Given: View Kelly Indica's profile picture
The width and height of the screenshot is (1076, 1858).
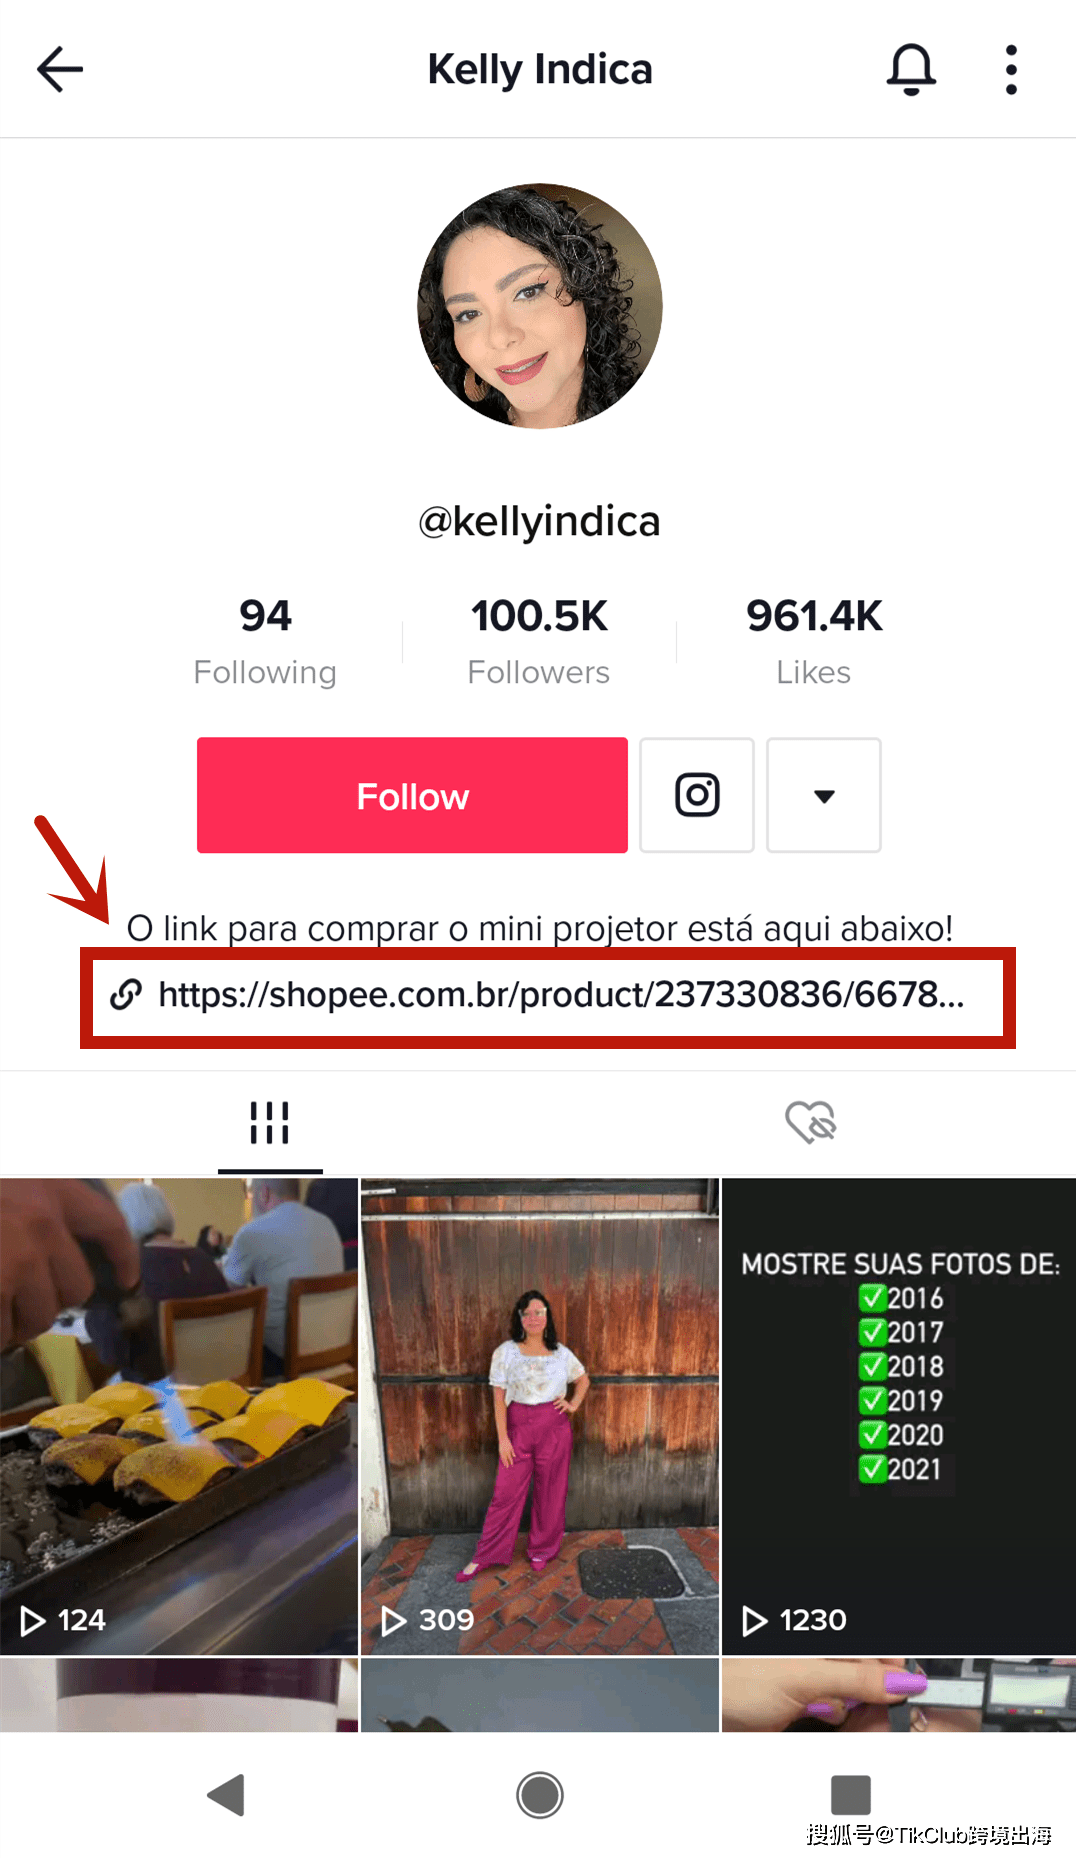Looking at the screenshot, I should click(x=540, y=306).
